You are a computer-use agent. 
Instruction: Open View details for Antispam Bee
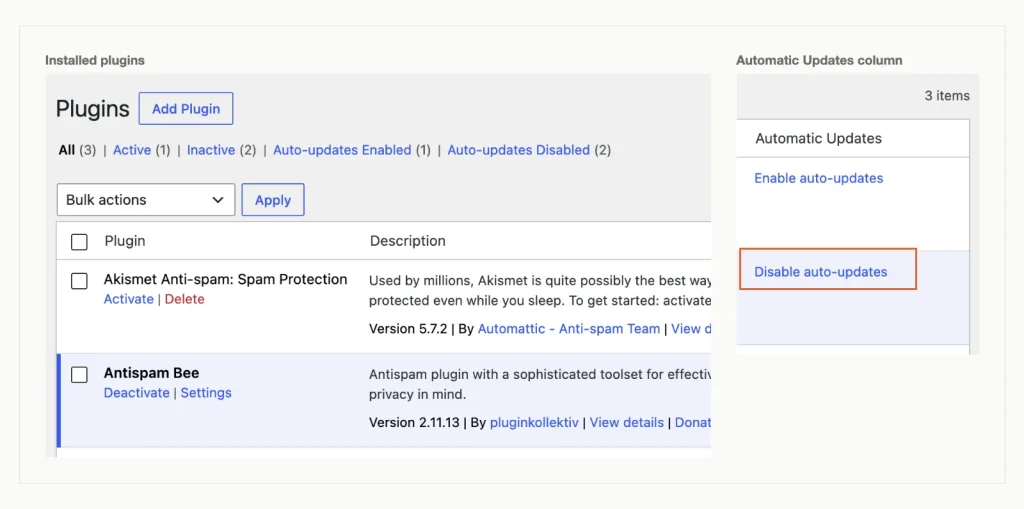(x=626, y=423)
